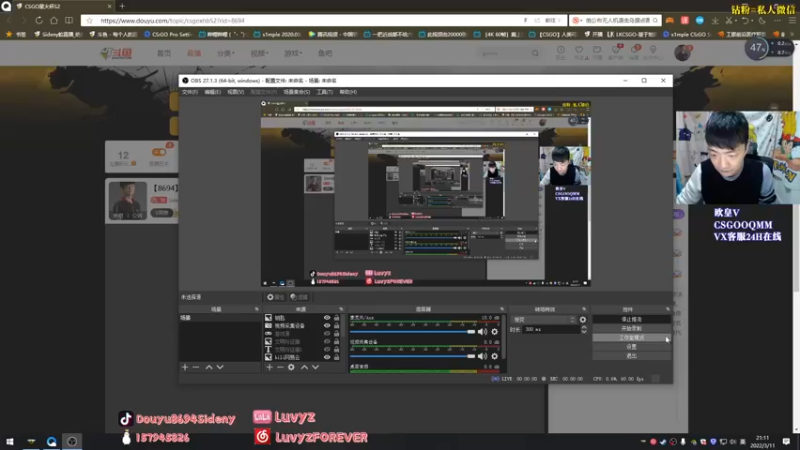This screenshot has height=450, width=800.
Task: Pop out the Scenes dock using its header icon
Action: coord(257,309)
